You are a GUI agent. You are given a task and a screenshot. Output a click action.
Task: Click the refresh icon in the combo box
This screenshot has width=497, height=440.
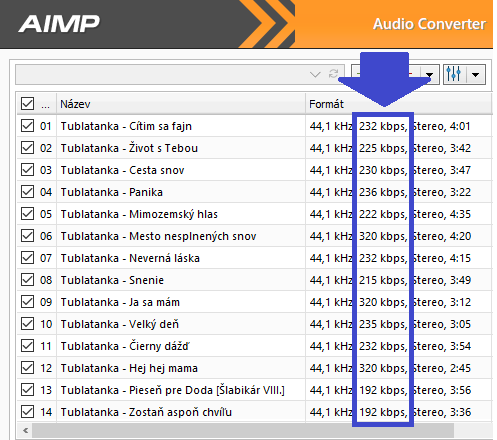coord(334,74)
